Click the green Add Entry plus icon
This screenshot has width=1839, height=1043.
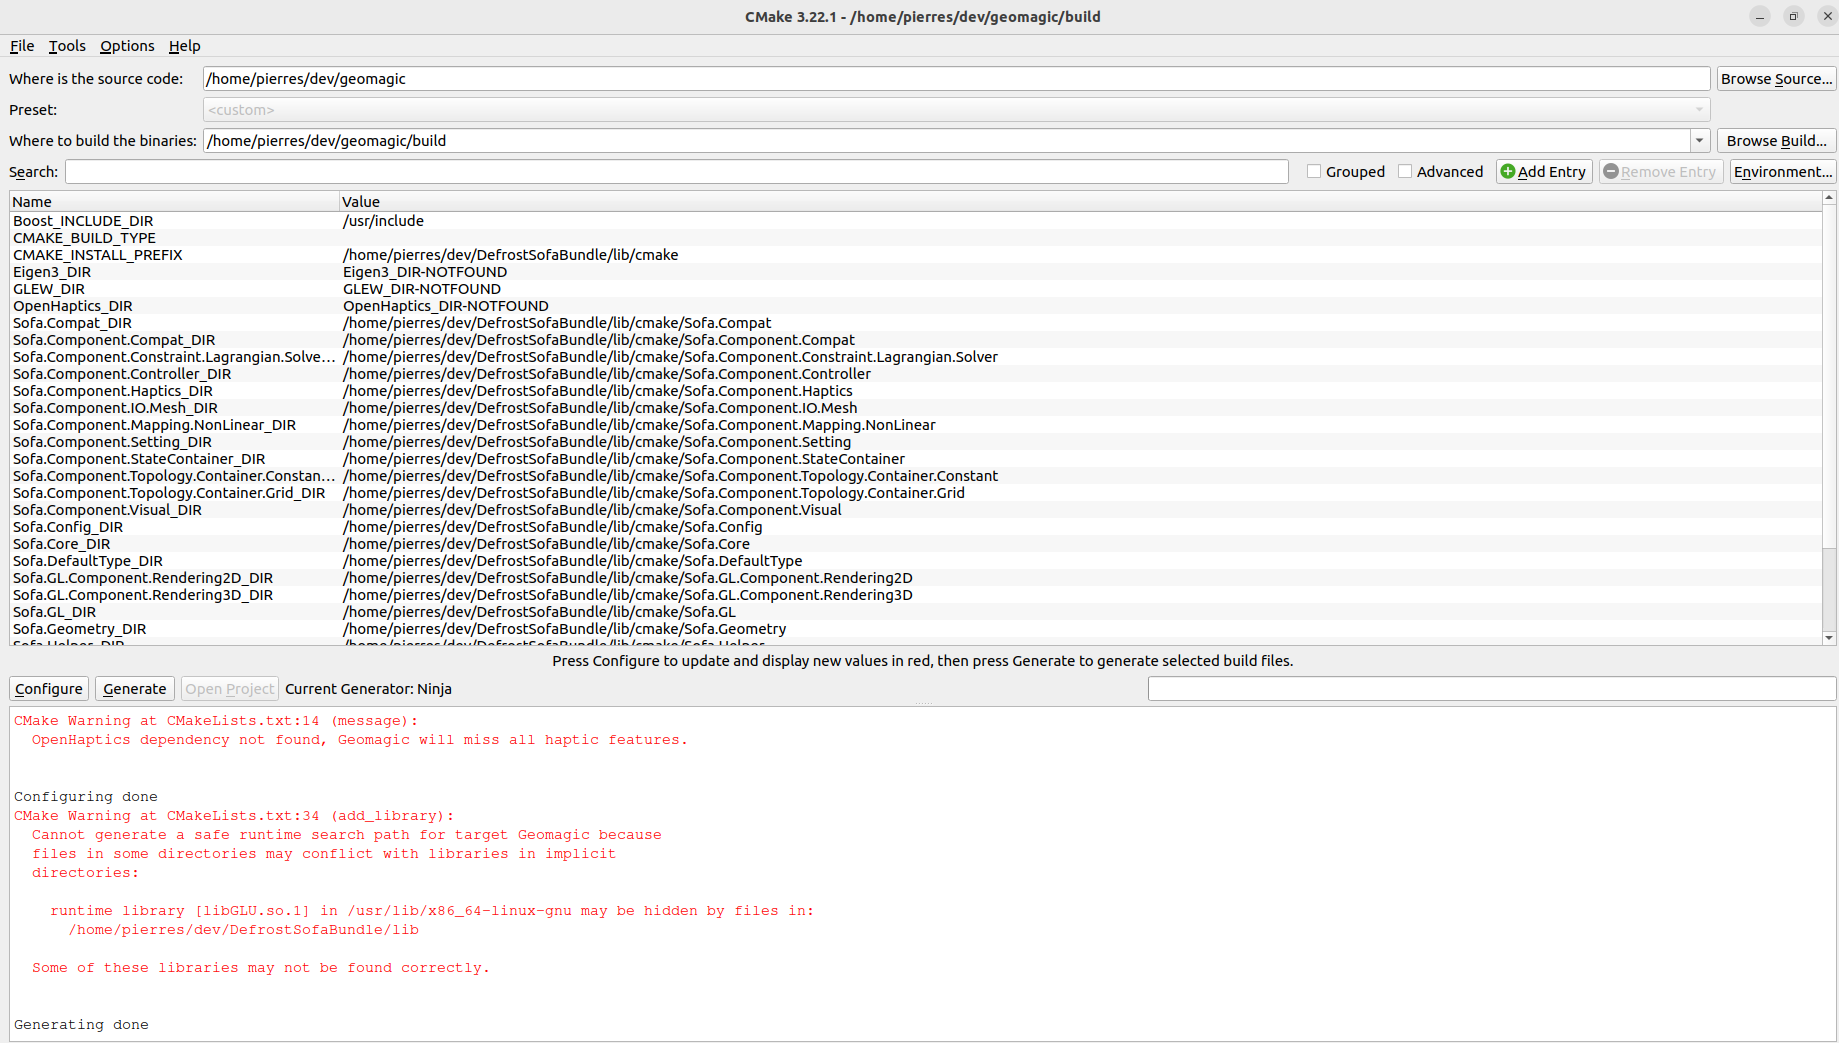[1509, 171]
